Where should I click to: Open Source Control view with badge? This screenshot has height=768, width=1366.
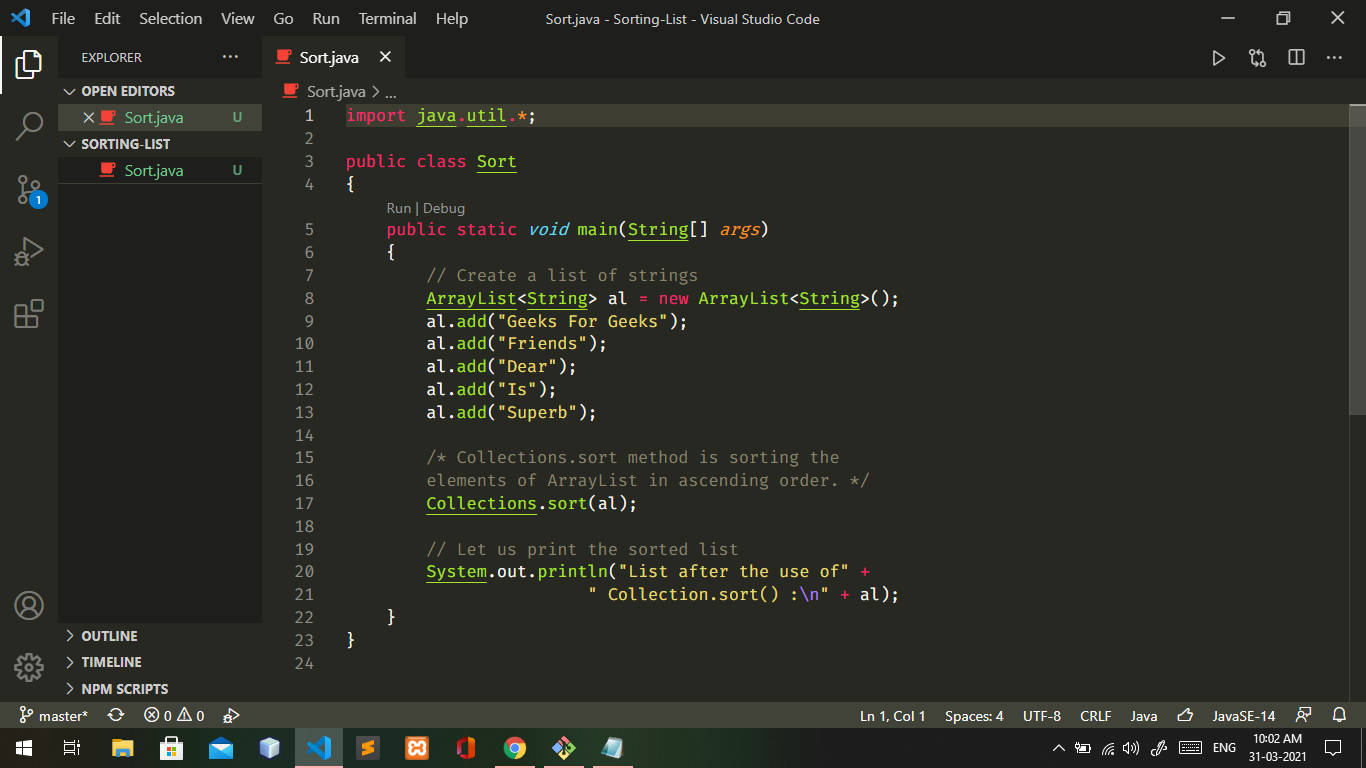(29, 189)
